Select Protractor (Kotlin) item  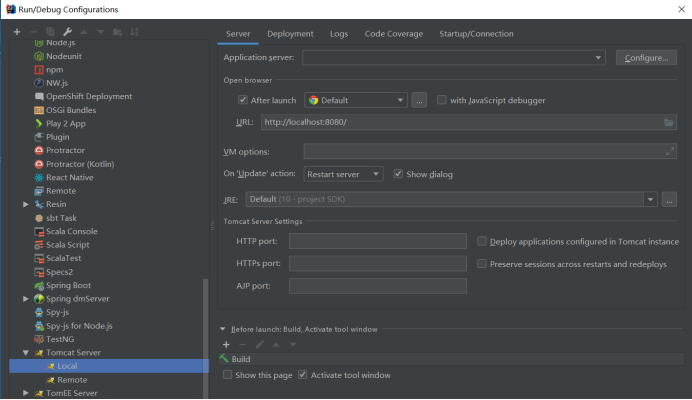coord(80,164)
